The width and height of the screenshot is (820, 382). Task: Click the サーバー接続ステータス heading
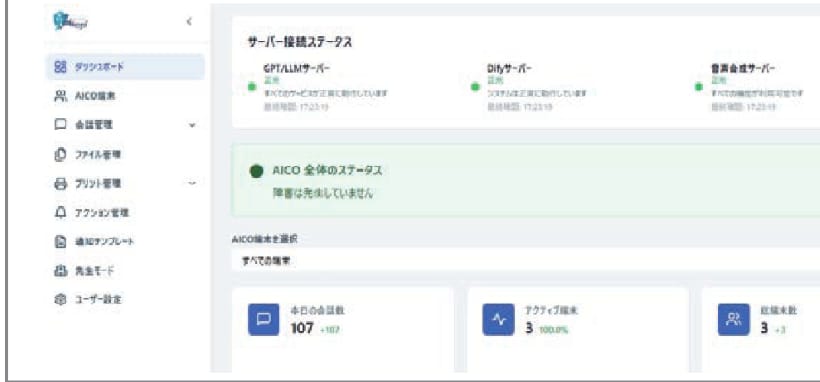(x=299, y=43)
